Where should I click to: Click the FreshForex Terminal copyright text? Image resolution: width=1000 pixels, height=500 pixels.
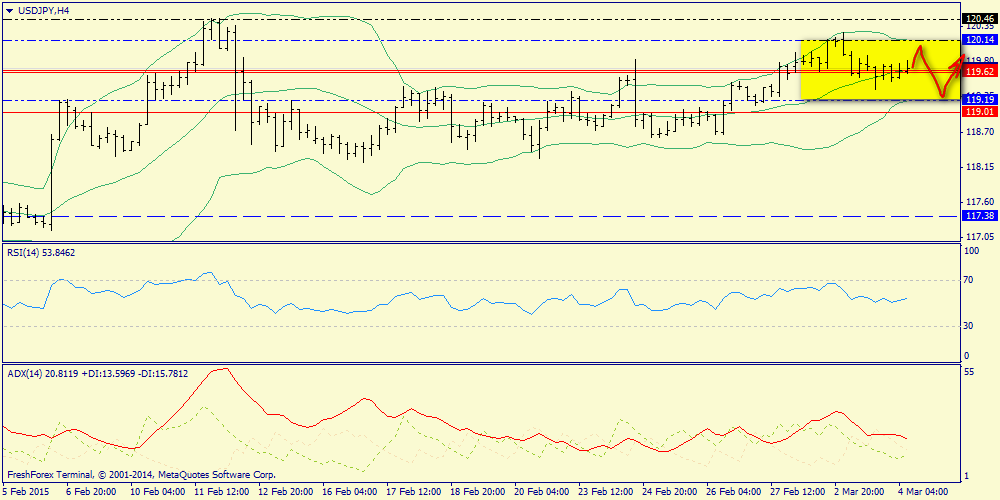point(140,474)
